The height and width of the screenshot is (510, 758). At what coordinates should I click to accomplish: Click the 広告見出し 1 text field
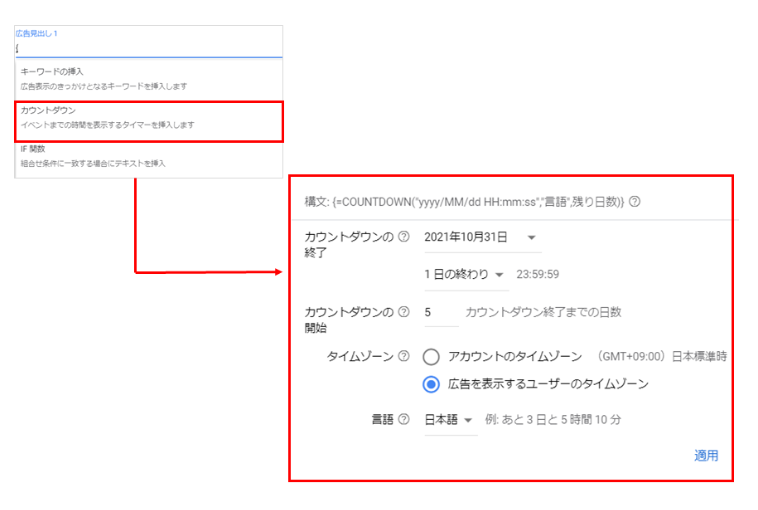point(148,48)
